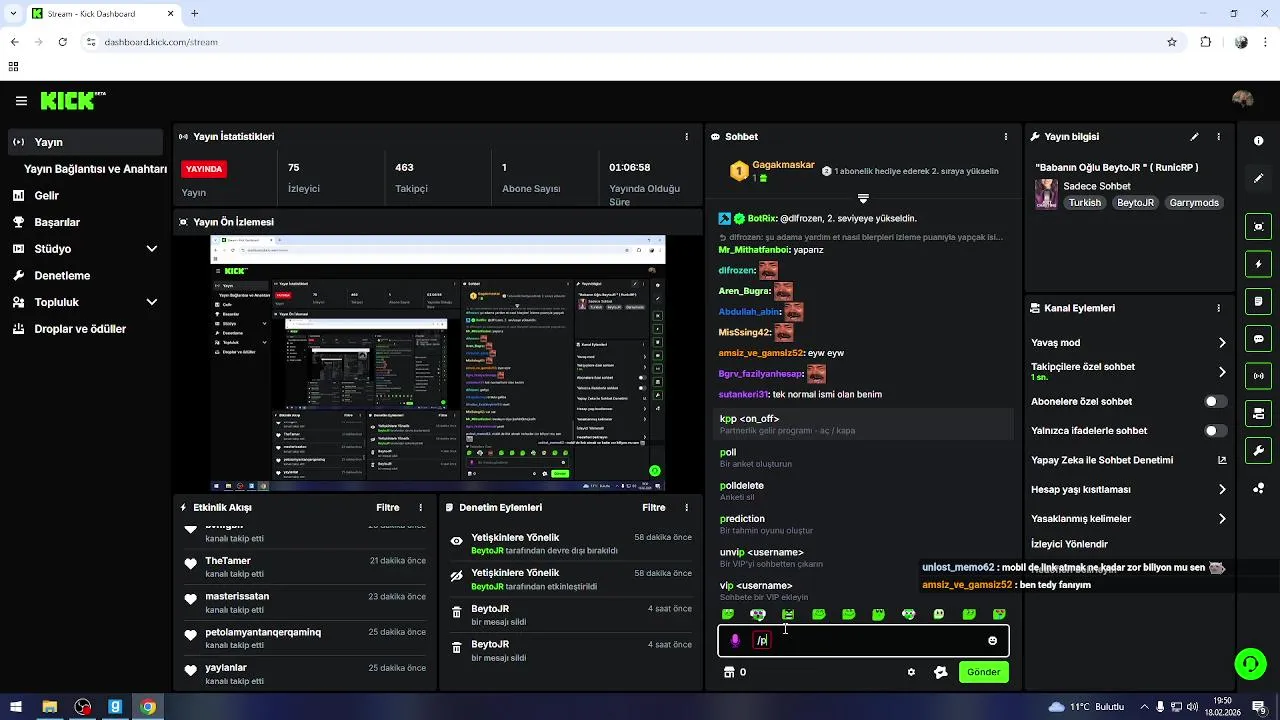Expand Stüdyo section in left sidebar
Image resolution: width=1280 pixels, height=720 pixels.
click(152, 249)
